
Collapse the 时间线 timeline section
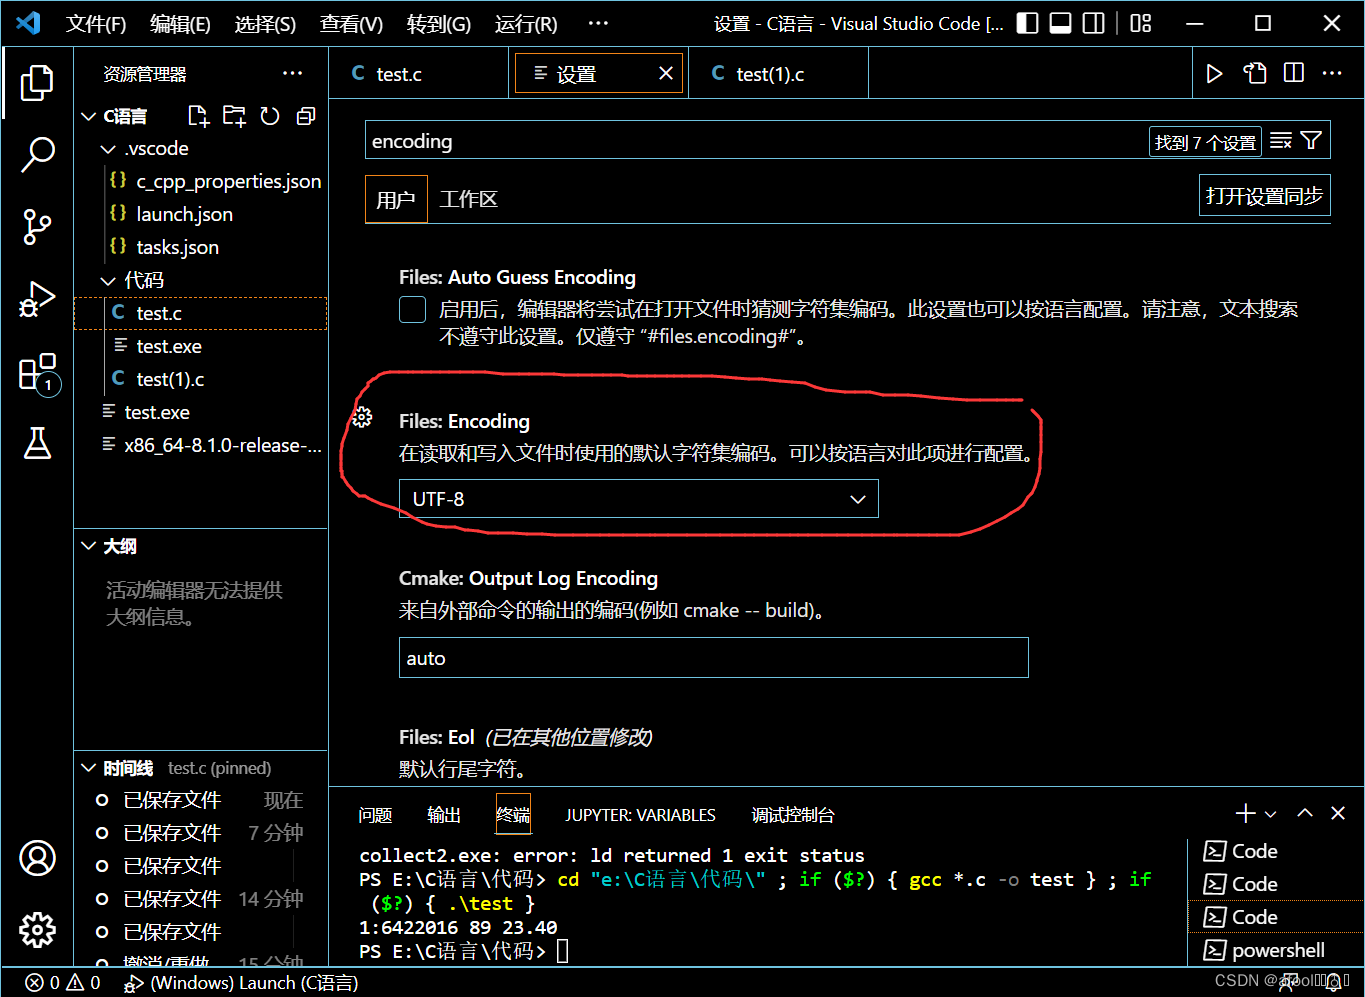point(88,768)
